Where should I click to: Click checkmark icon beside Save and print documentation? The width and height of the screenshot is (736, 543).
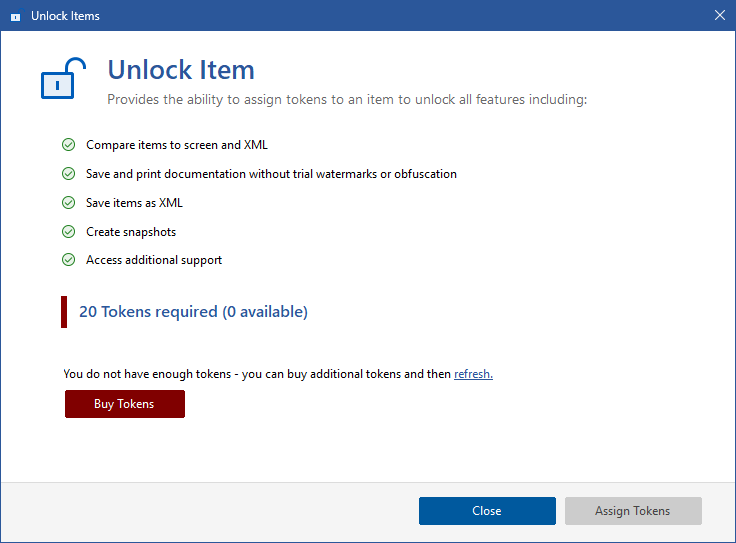[68, 174]
